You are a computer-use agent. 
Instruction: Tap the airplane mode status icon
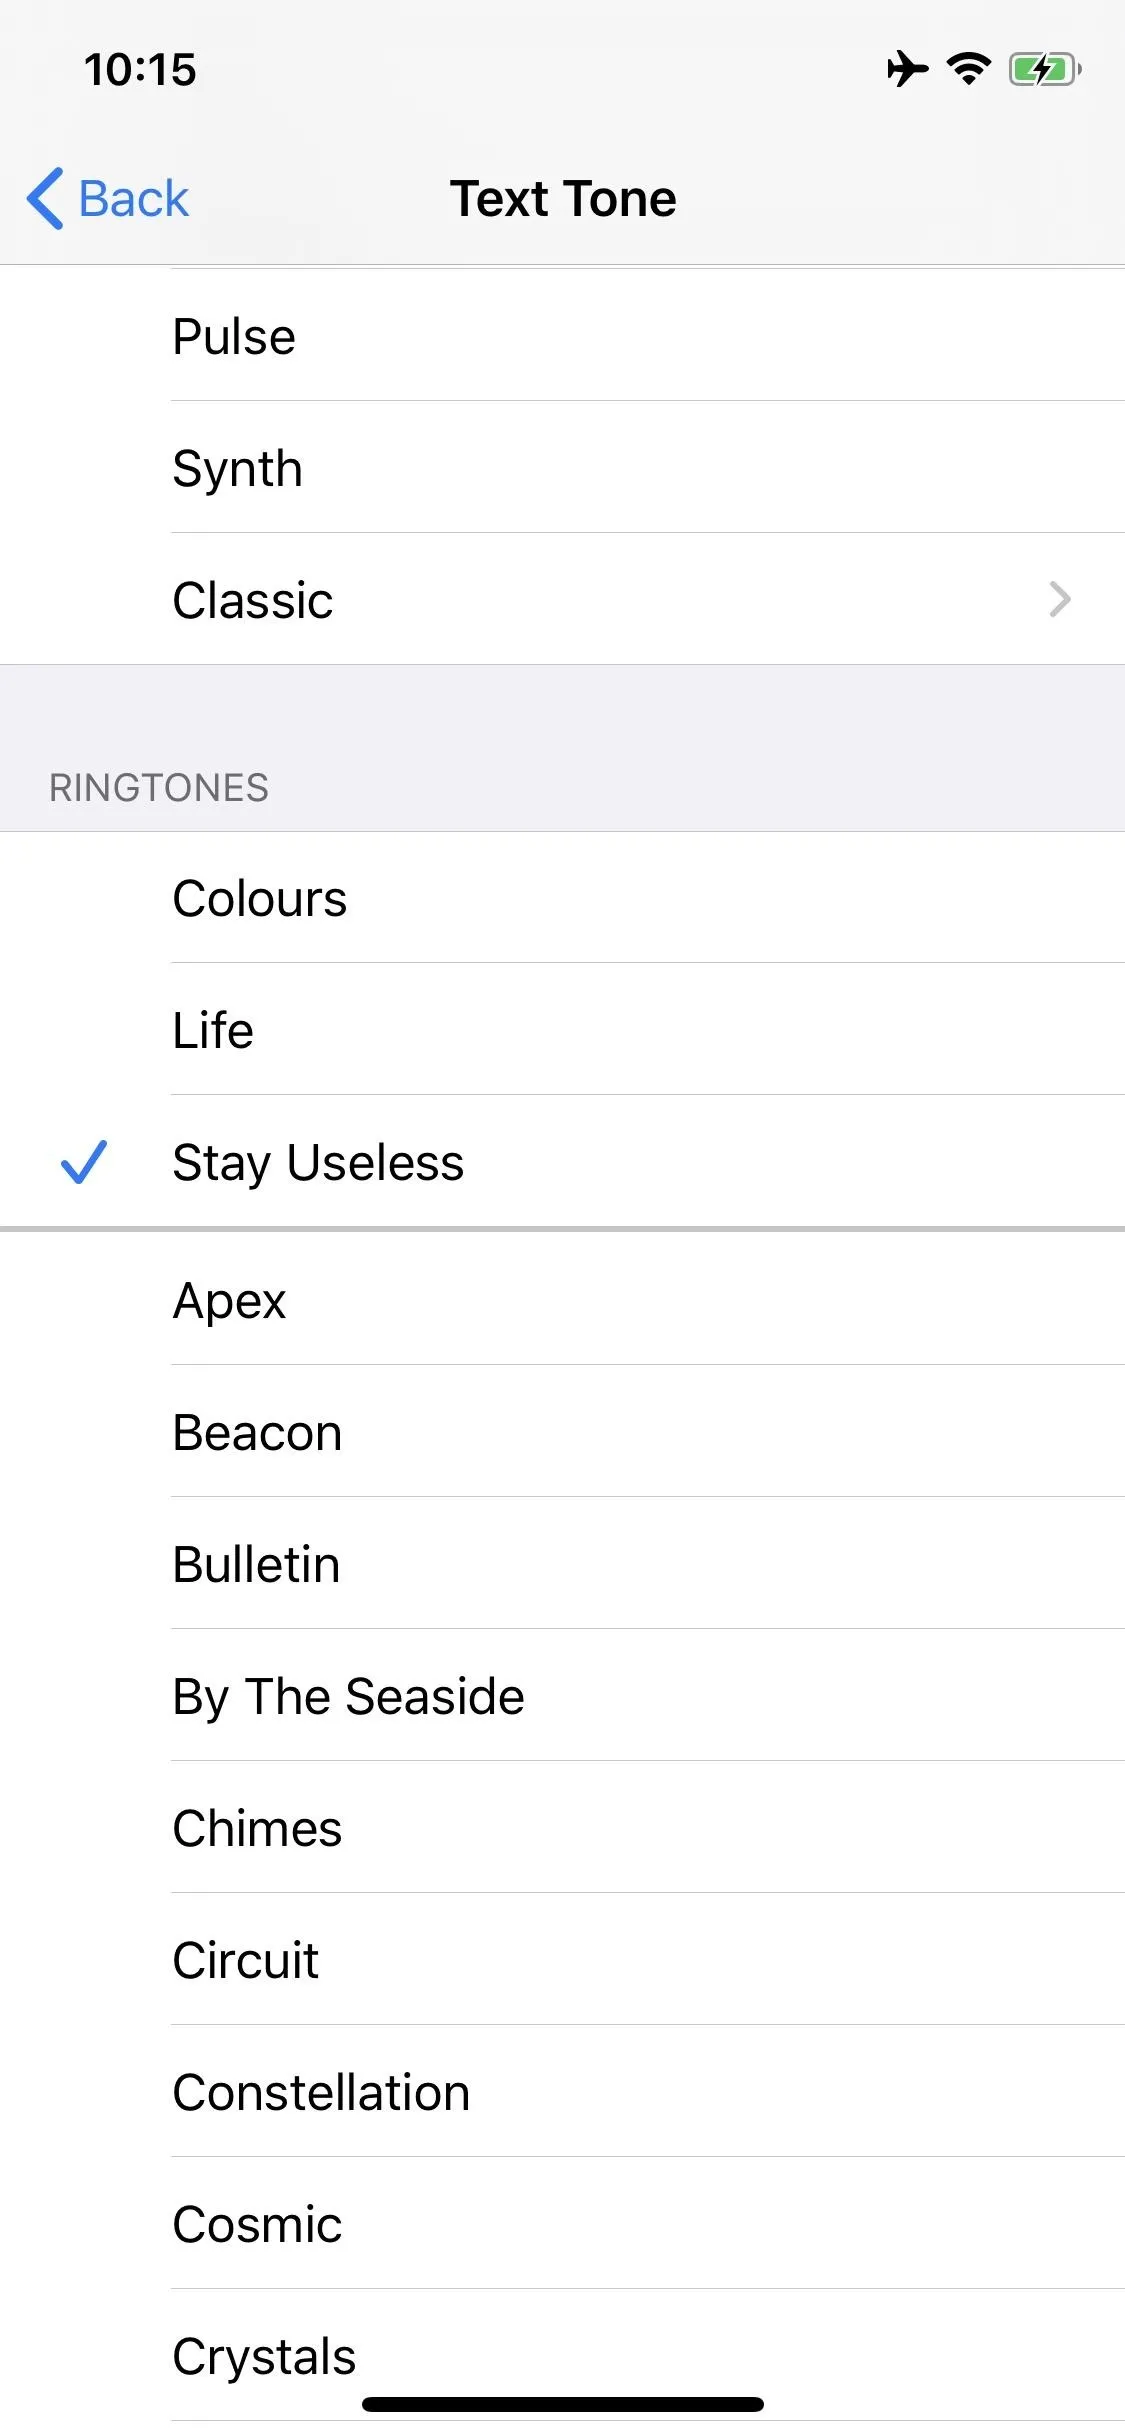(907, 69)
